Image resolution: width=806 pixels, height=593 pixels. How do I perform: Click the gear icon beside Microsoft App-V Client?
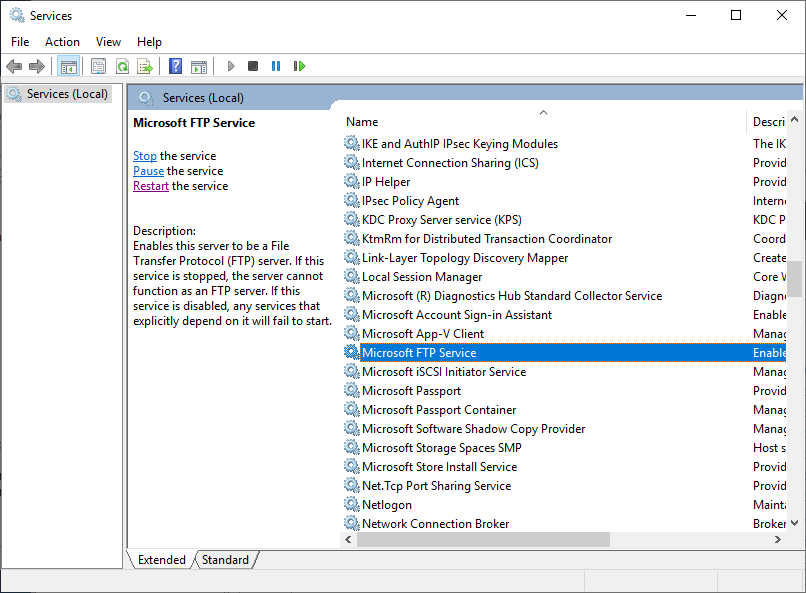[x=352, y=333]
